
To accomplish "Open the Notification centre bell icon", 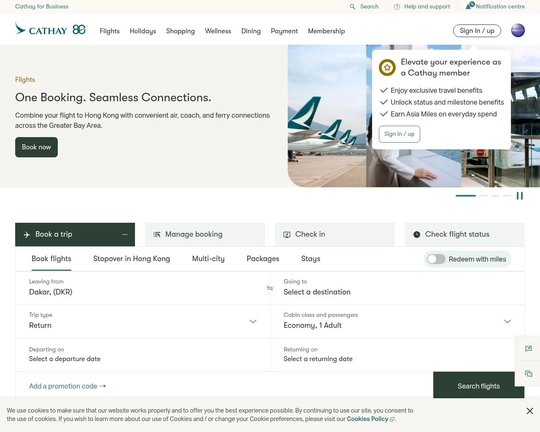I will tap(470, 6).
